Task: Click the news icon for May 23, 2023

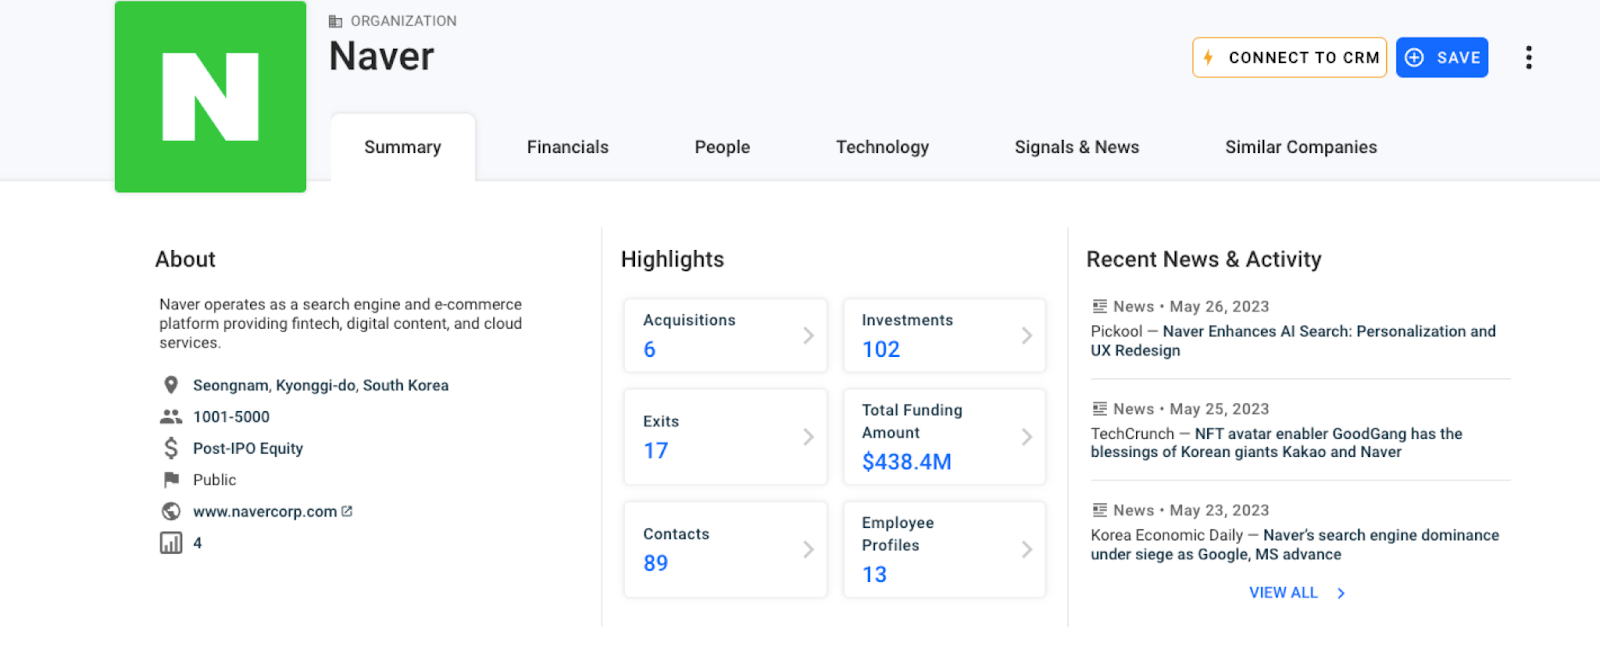Action: coord(1100,510)
